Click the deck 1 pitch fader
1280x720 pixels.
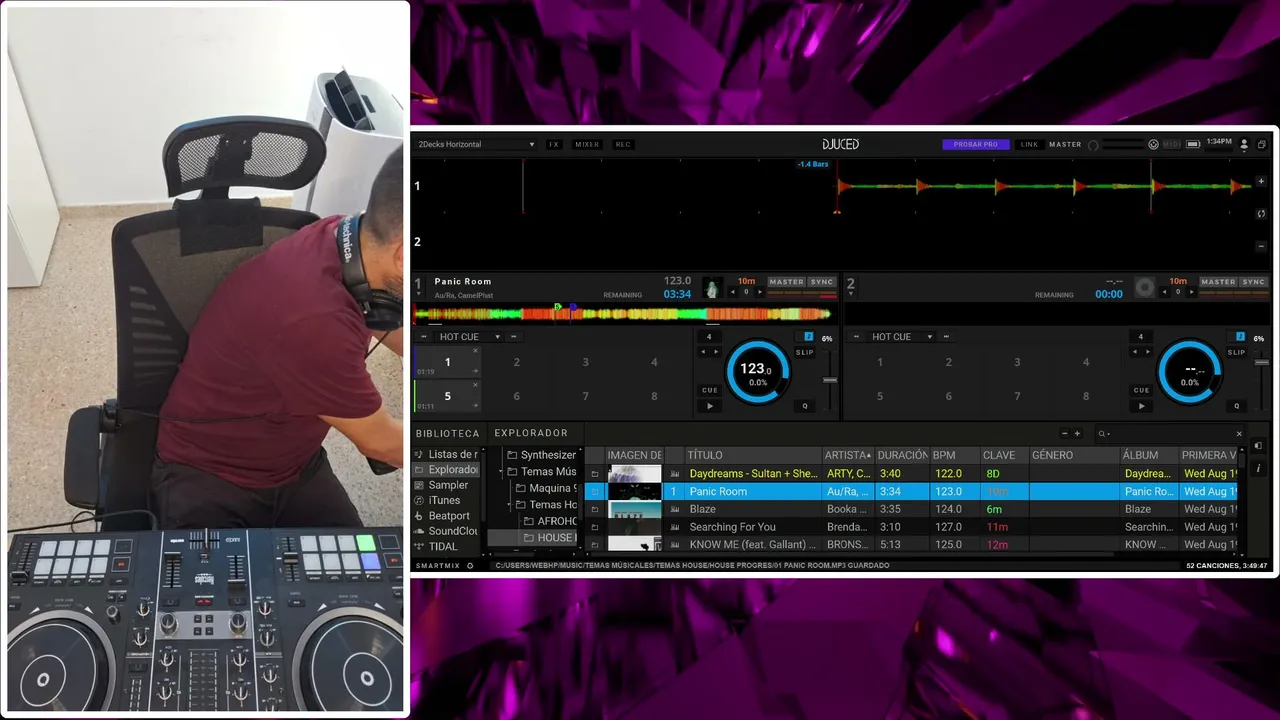[829, 381]
